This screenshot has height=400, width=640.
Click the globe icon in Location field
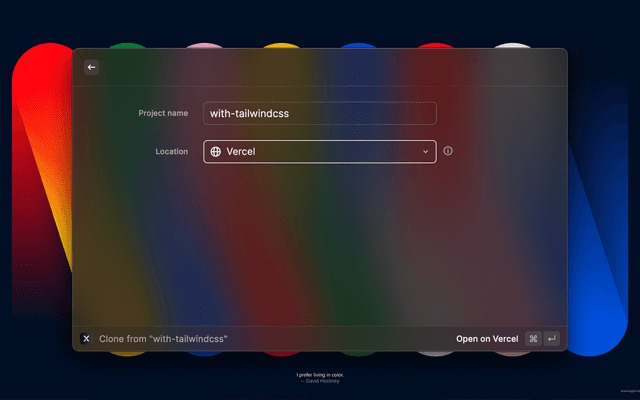[215, 152]
